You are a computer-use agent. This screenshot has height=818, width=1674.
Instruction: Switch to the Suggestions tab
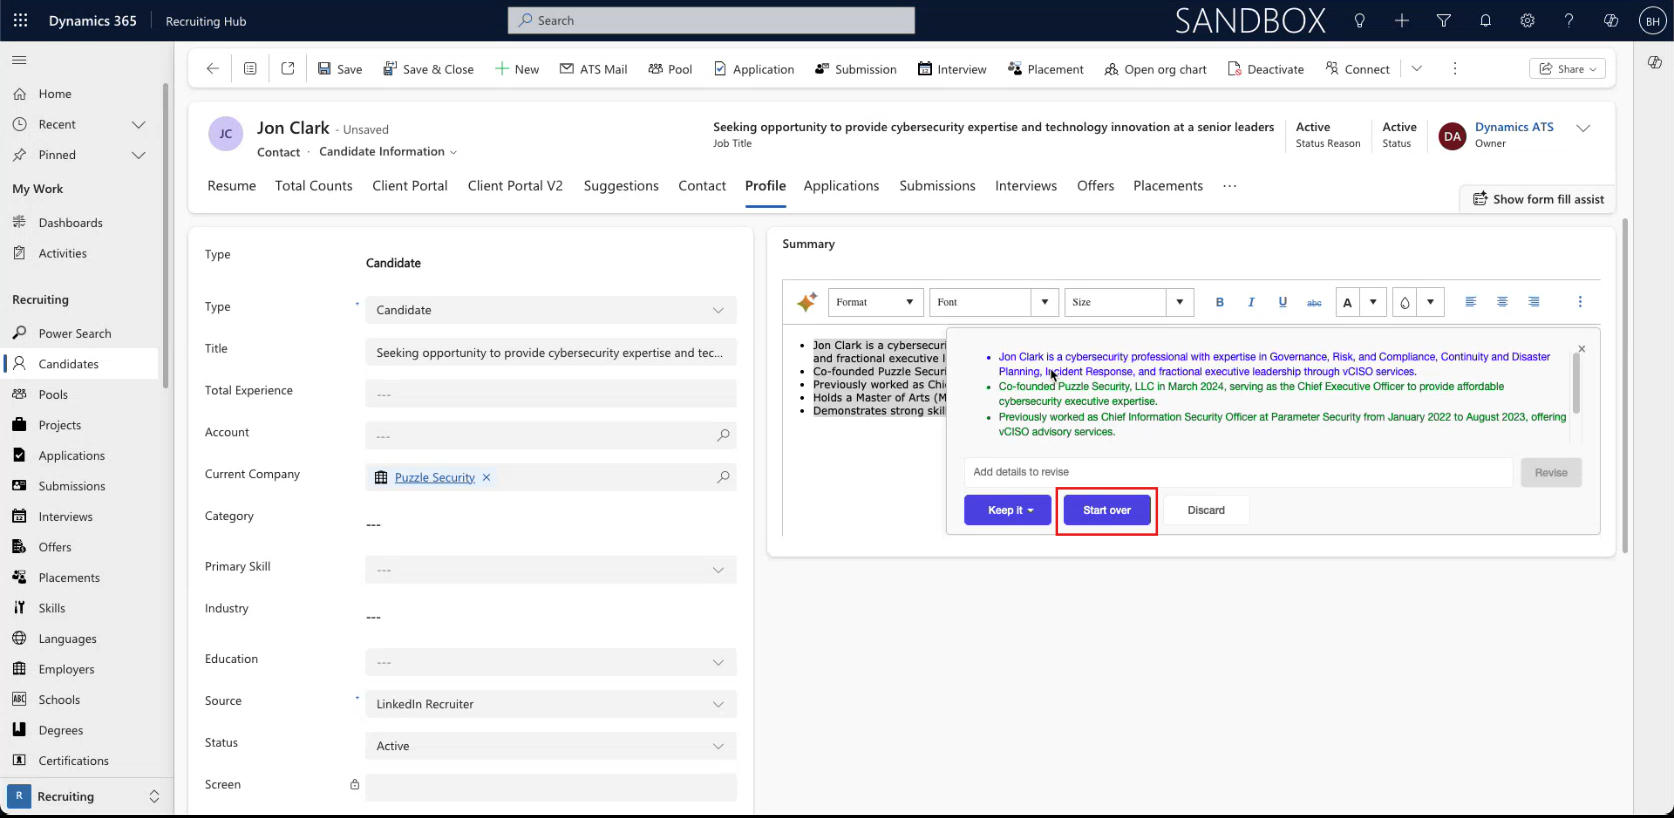coord(621,186)
